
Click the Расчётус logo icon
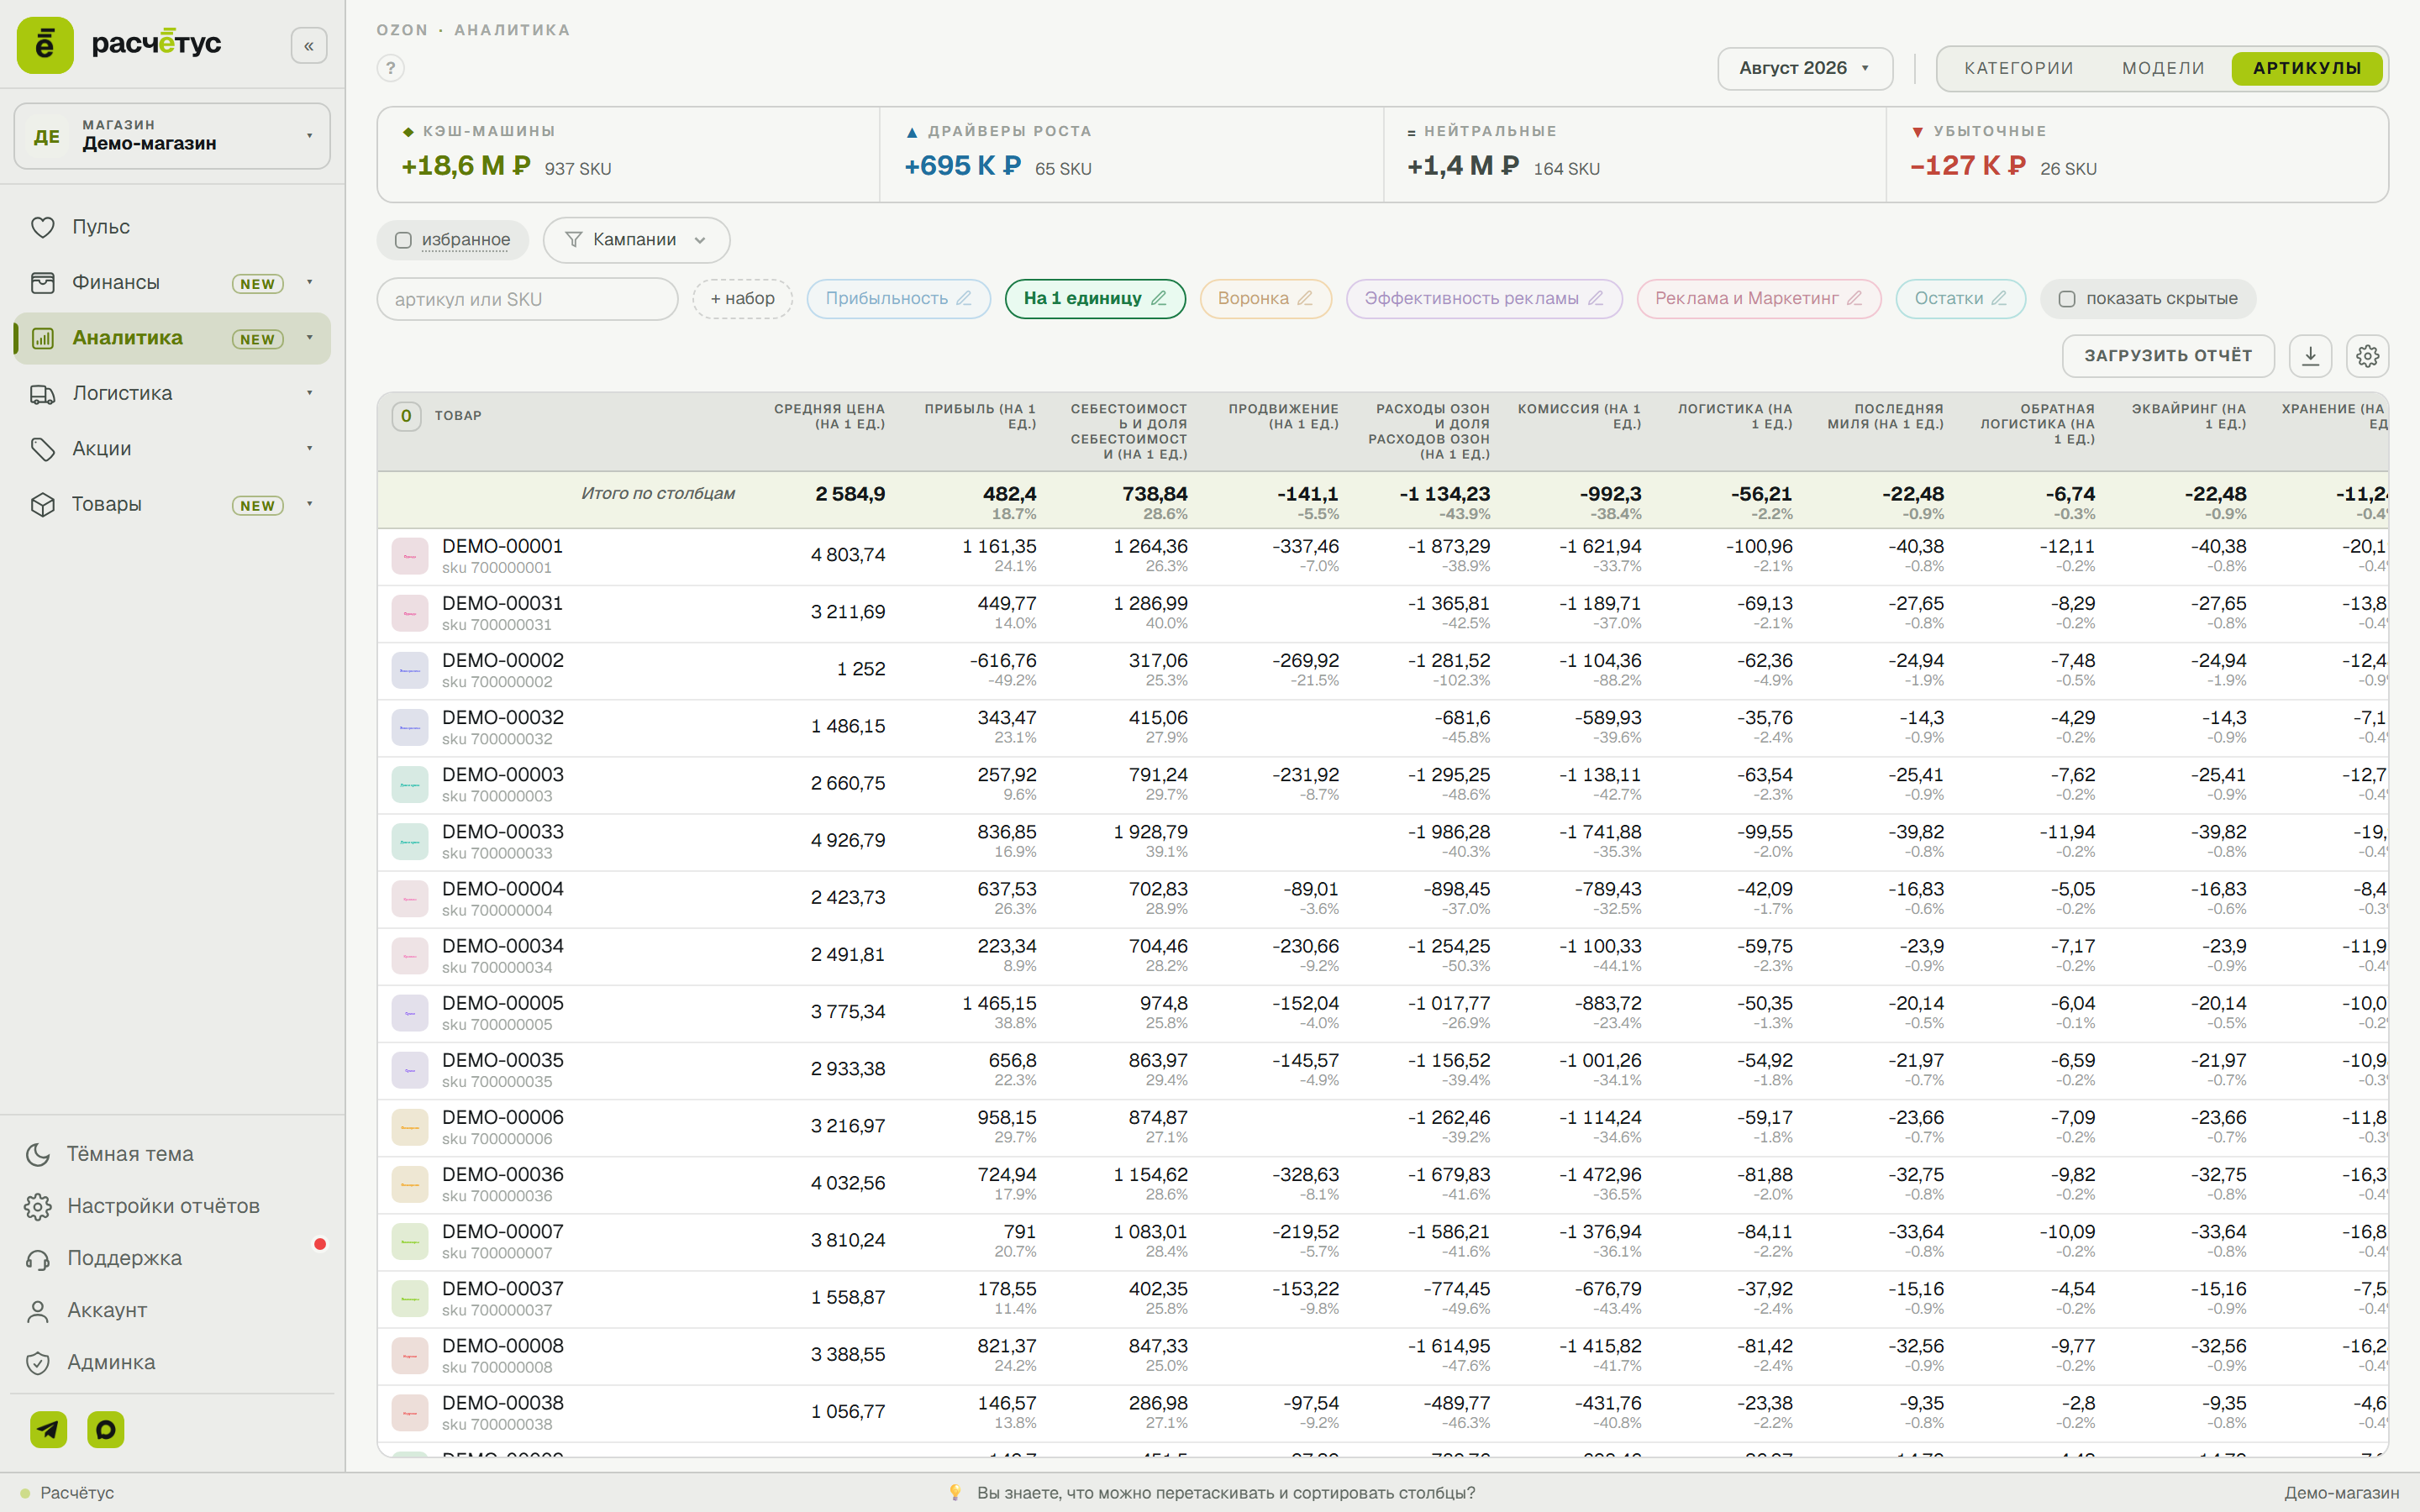45,45
